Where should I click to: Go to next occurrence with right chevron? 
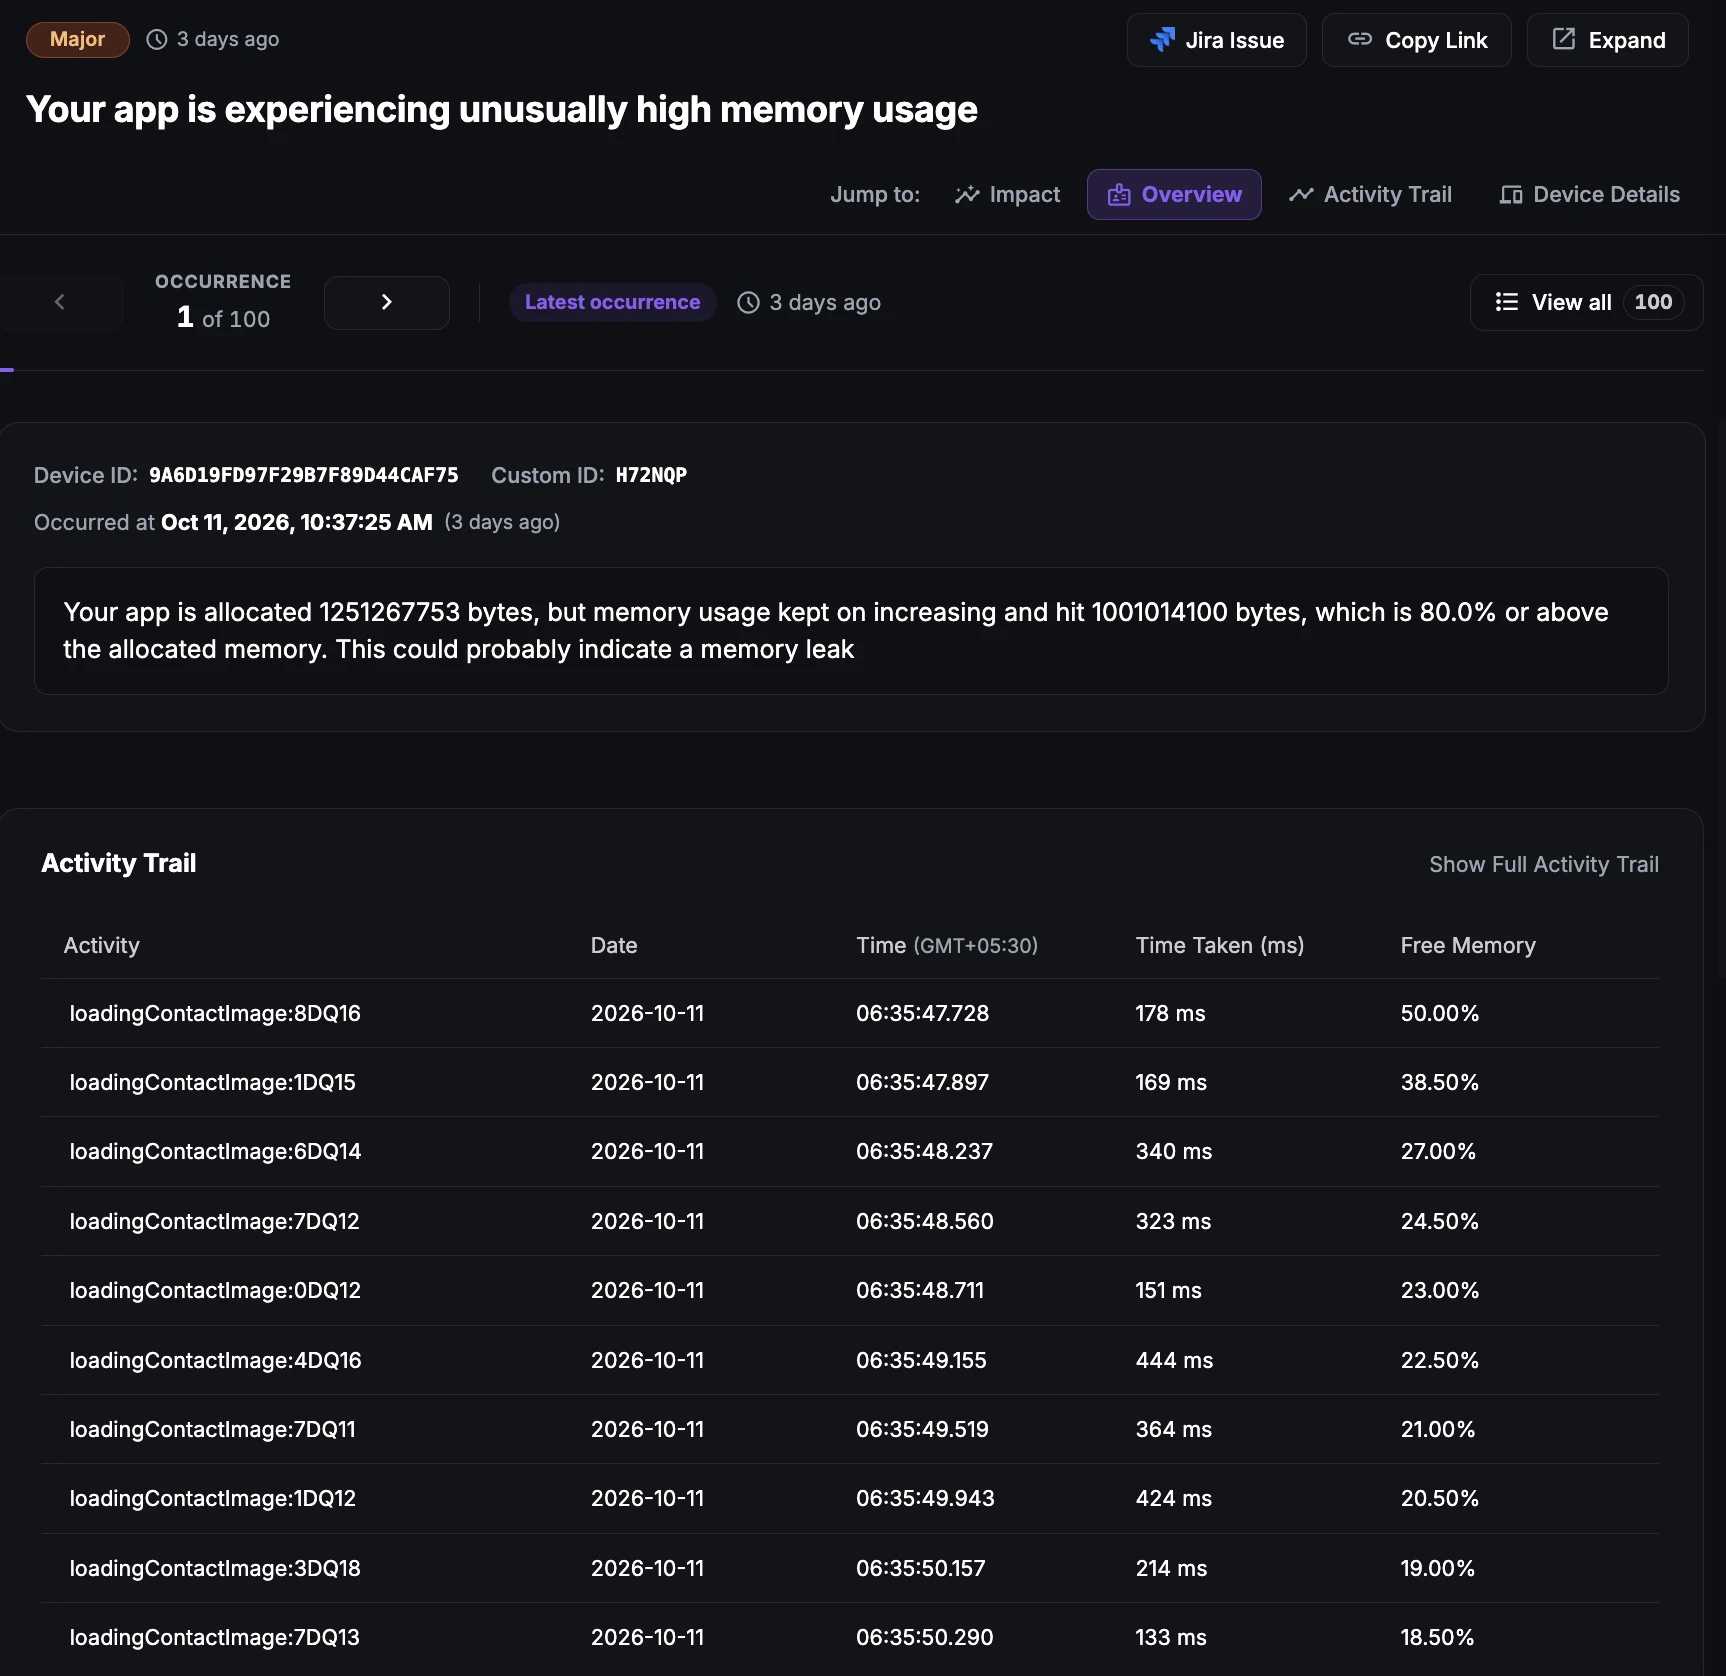pyautogui.click(x=386, y=302)
